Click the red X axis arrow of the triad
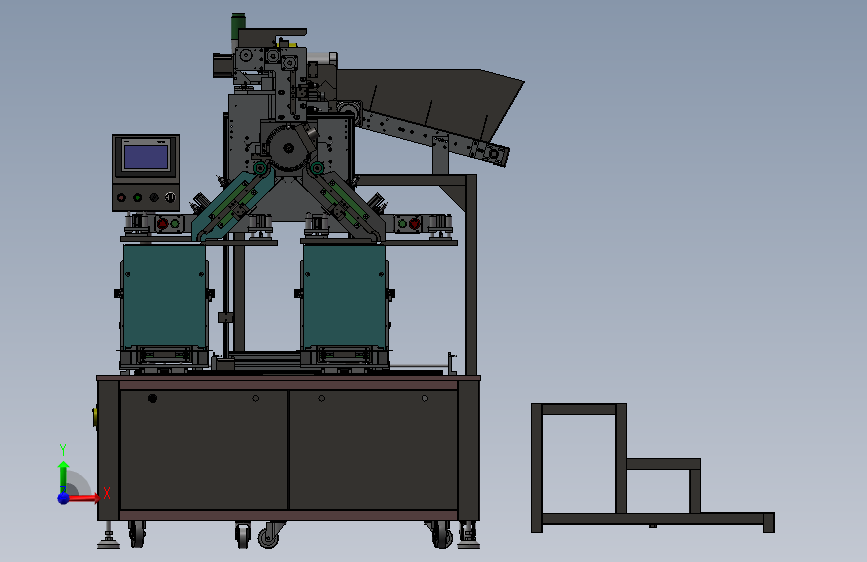Image resolution: width=867 pixels, height=562 pixels. tap(84, 498)
